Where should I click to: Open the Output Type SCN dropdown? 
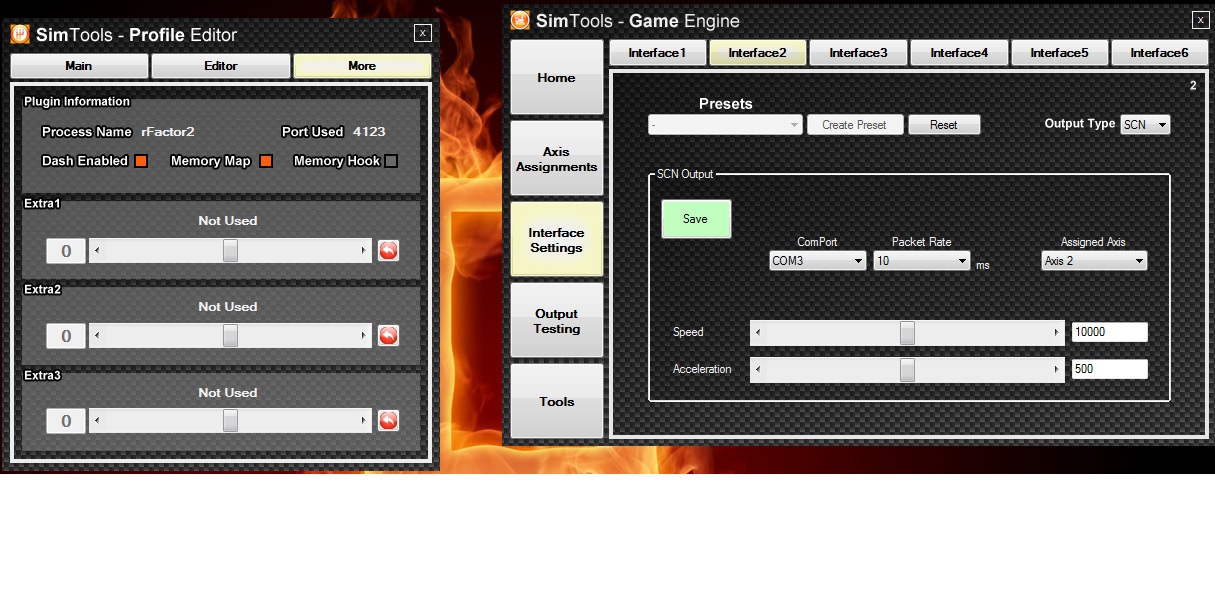tap(1146, 125)
